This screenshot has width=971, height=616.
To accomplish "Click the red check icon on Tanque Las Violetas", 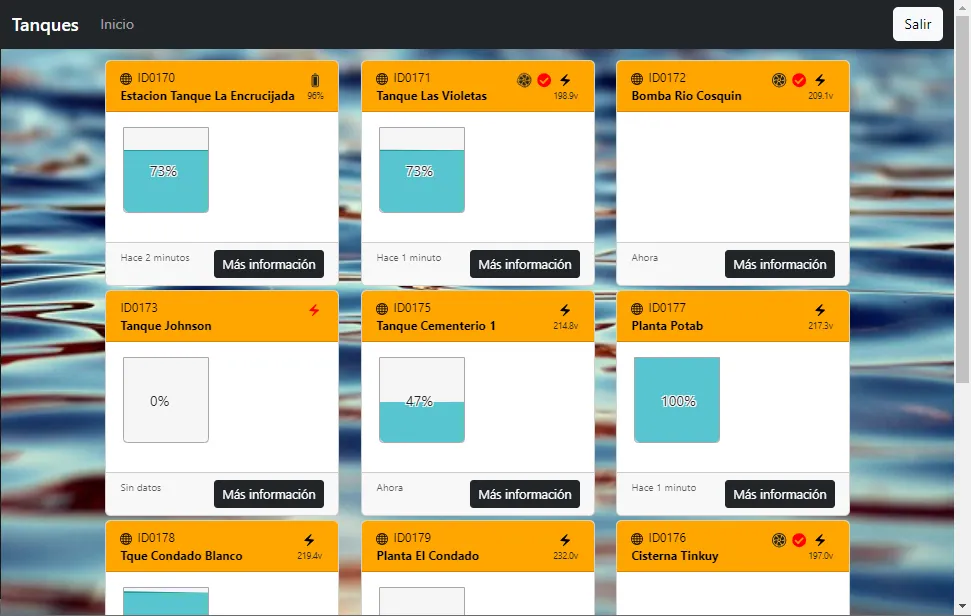I will [544, 80].
